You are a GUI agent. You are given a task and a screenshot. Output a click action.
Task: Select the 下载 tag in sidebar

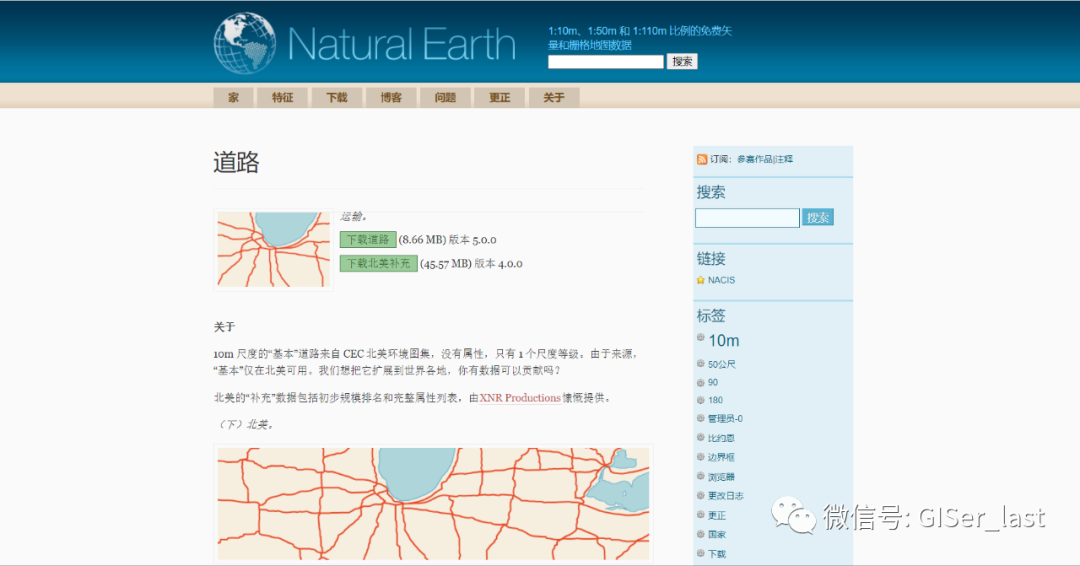pyautogui.click(x=717, y=554)
